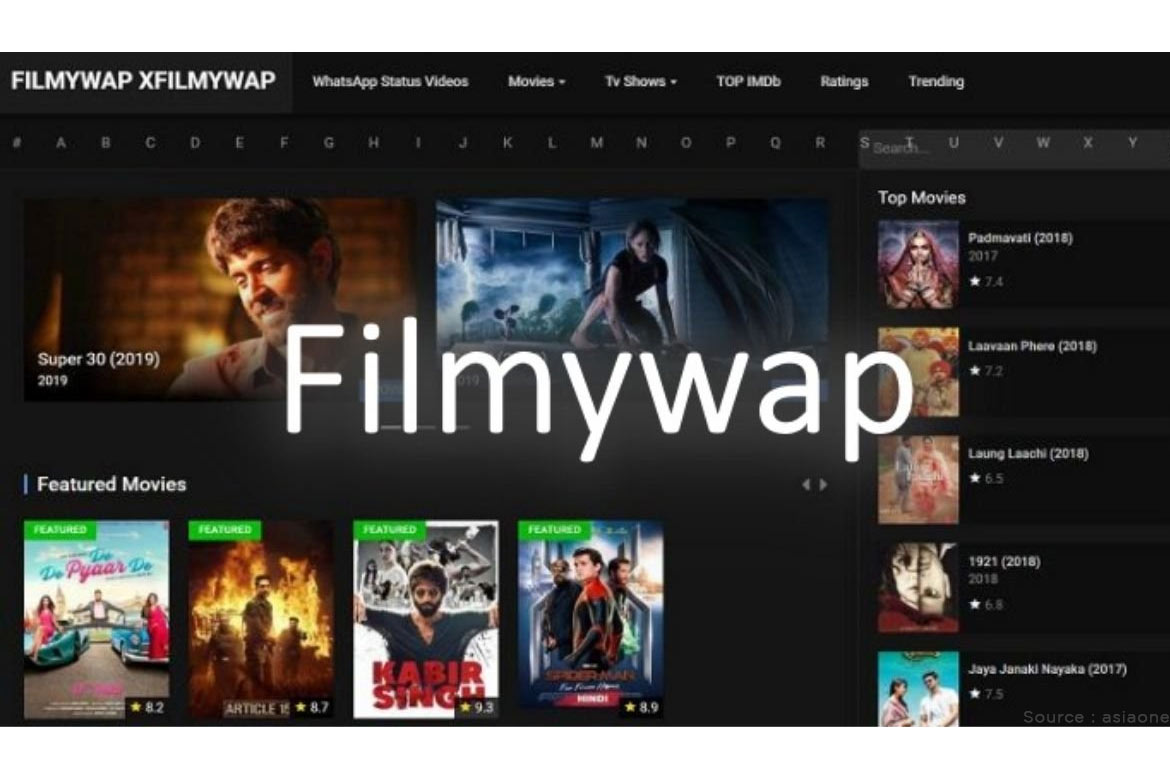Go to the Ratings page
The image size is (1170, 780).
[844, 81]
